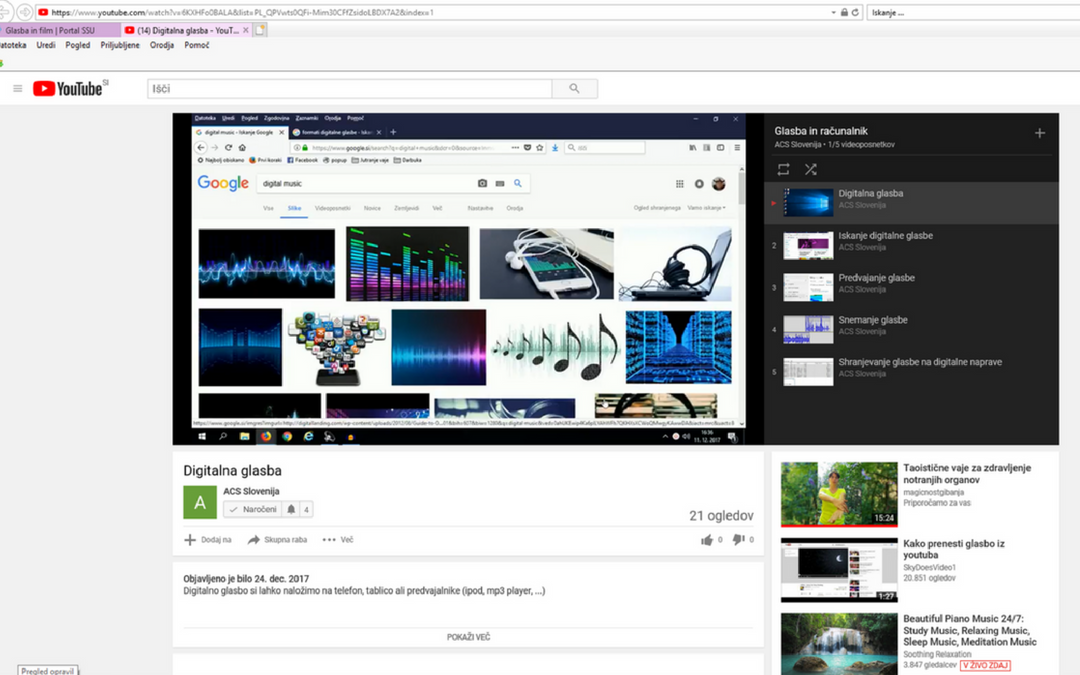The image size is (1080, 675).
Task: Click the plus icon to save playlist
Action: [x=1039, y=133]
